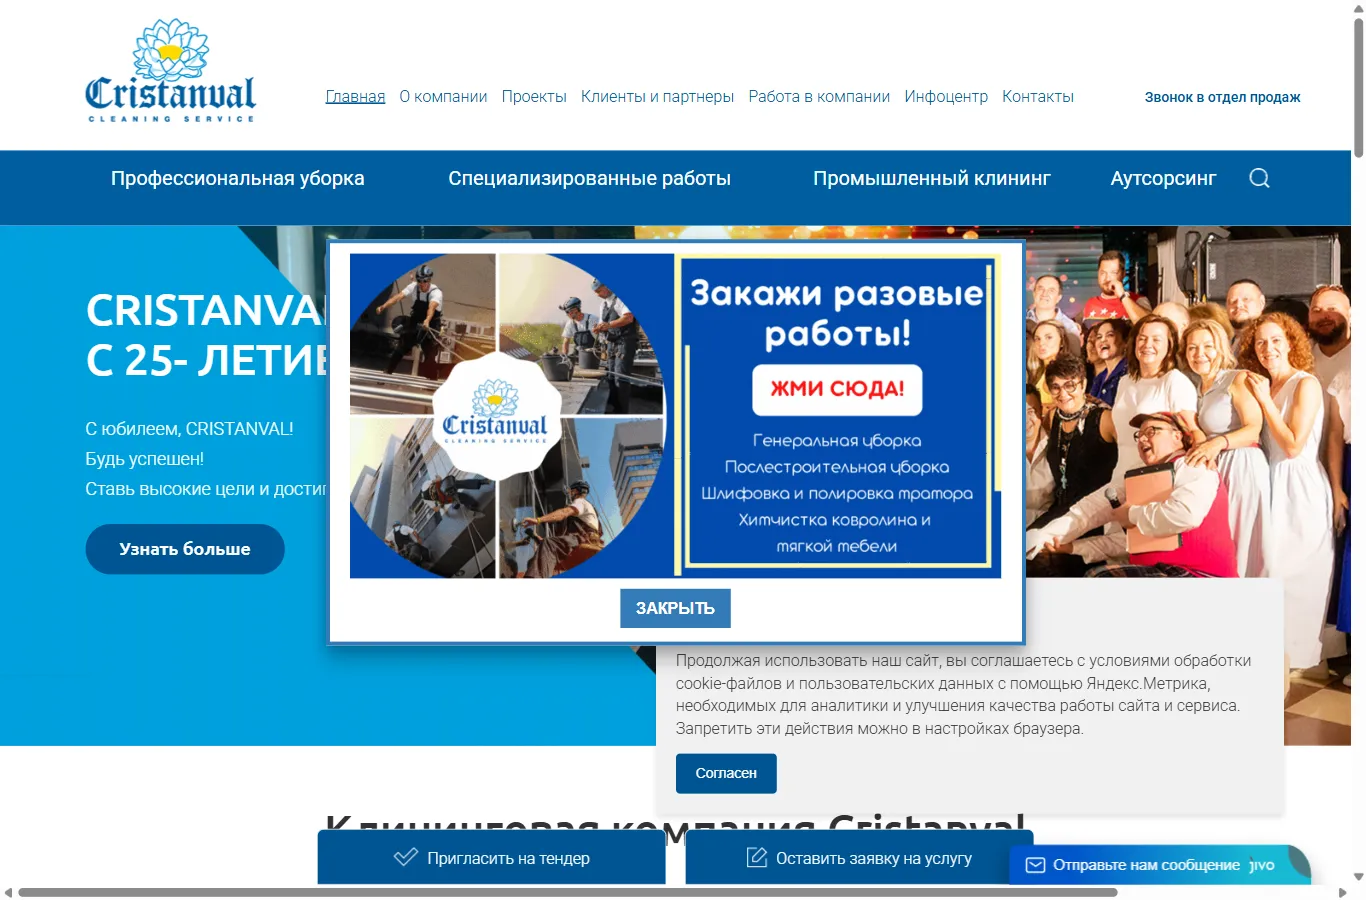Click the ЖМИ СЮДА! button in the popup
The height and width of the screenshot is (900, 1366).
[837, 389]
